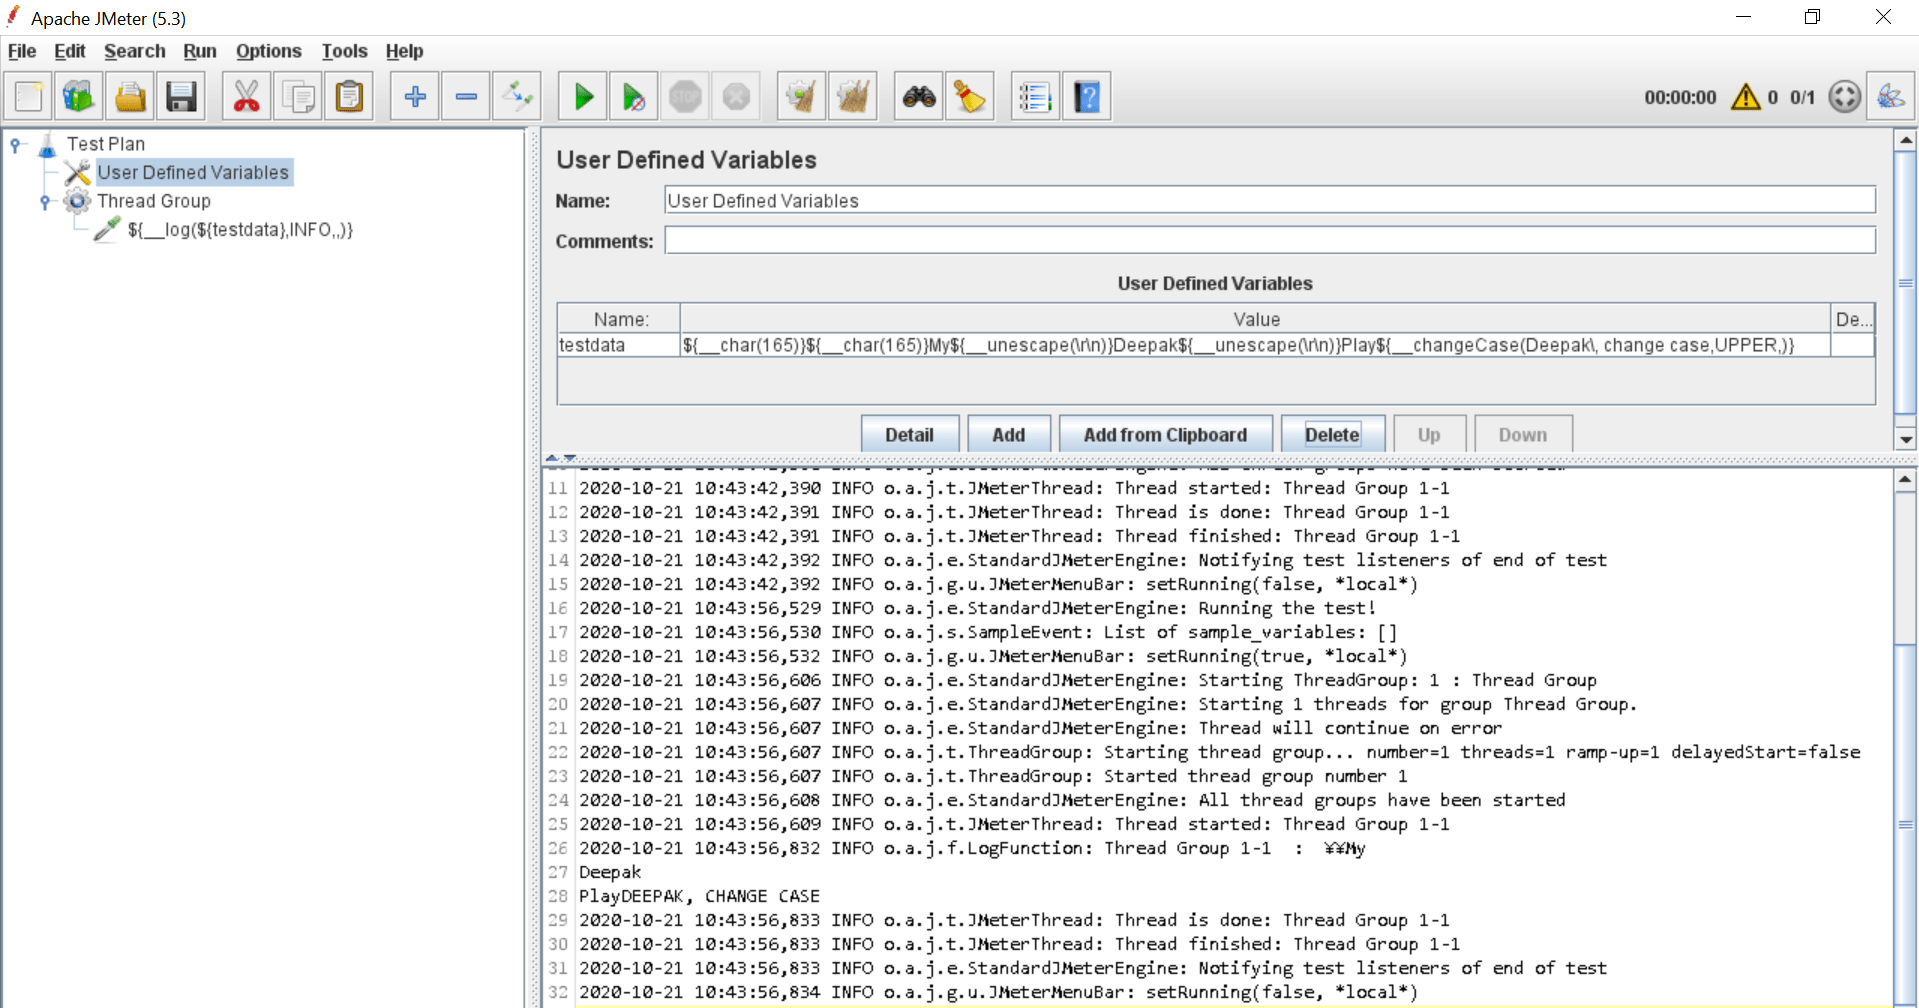Click the Add from Clipboard button
Screen dimensions: 1919x1008
(1165, 433)
